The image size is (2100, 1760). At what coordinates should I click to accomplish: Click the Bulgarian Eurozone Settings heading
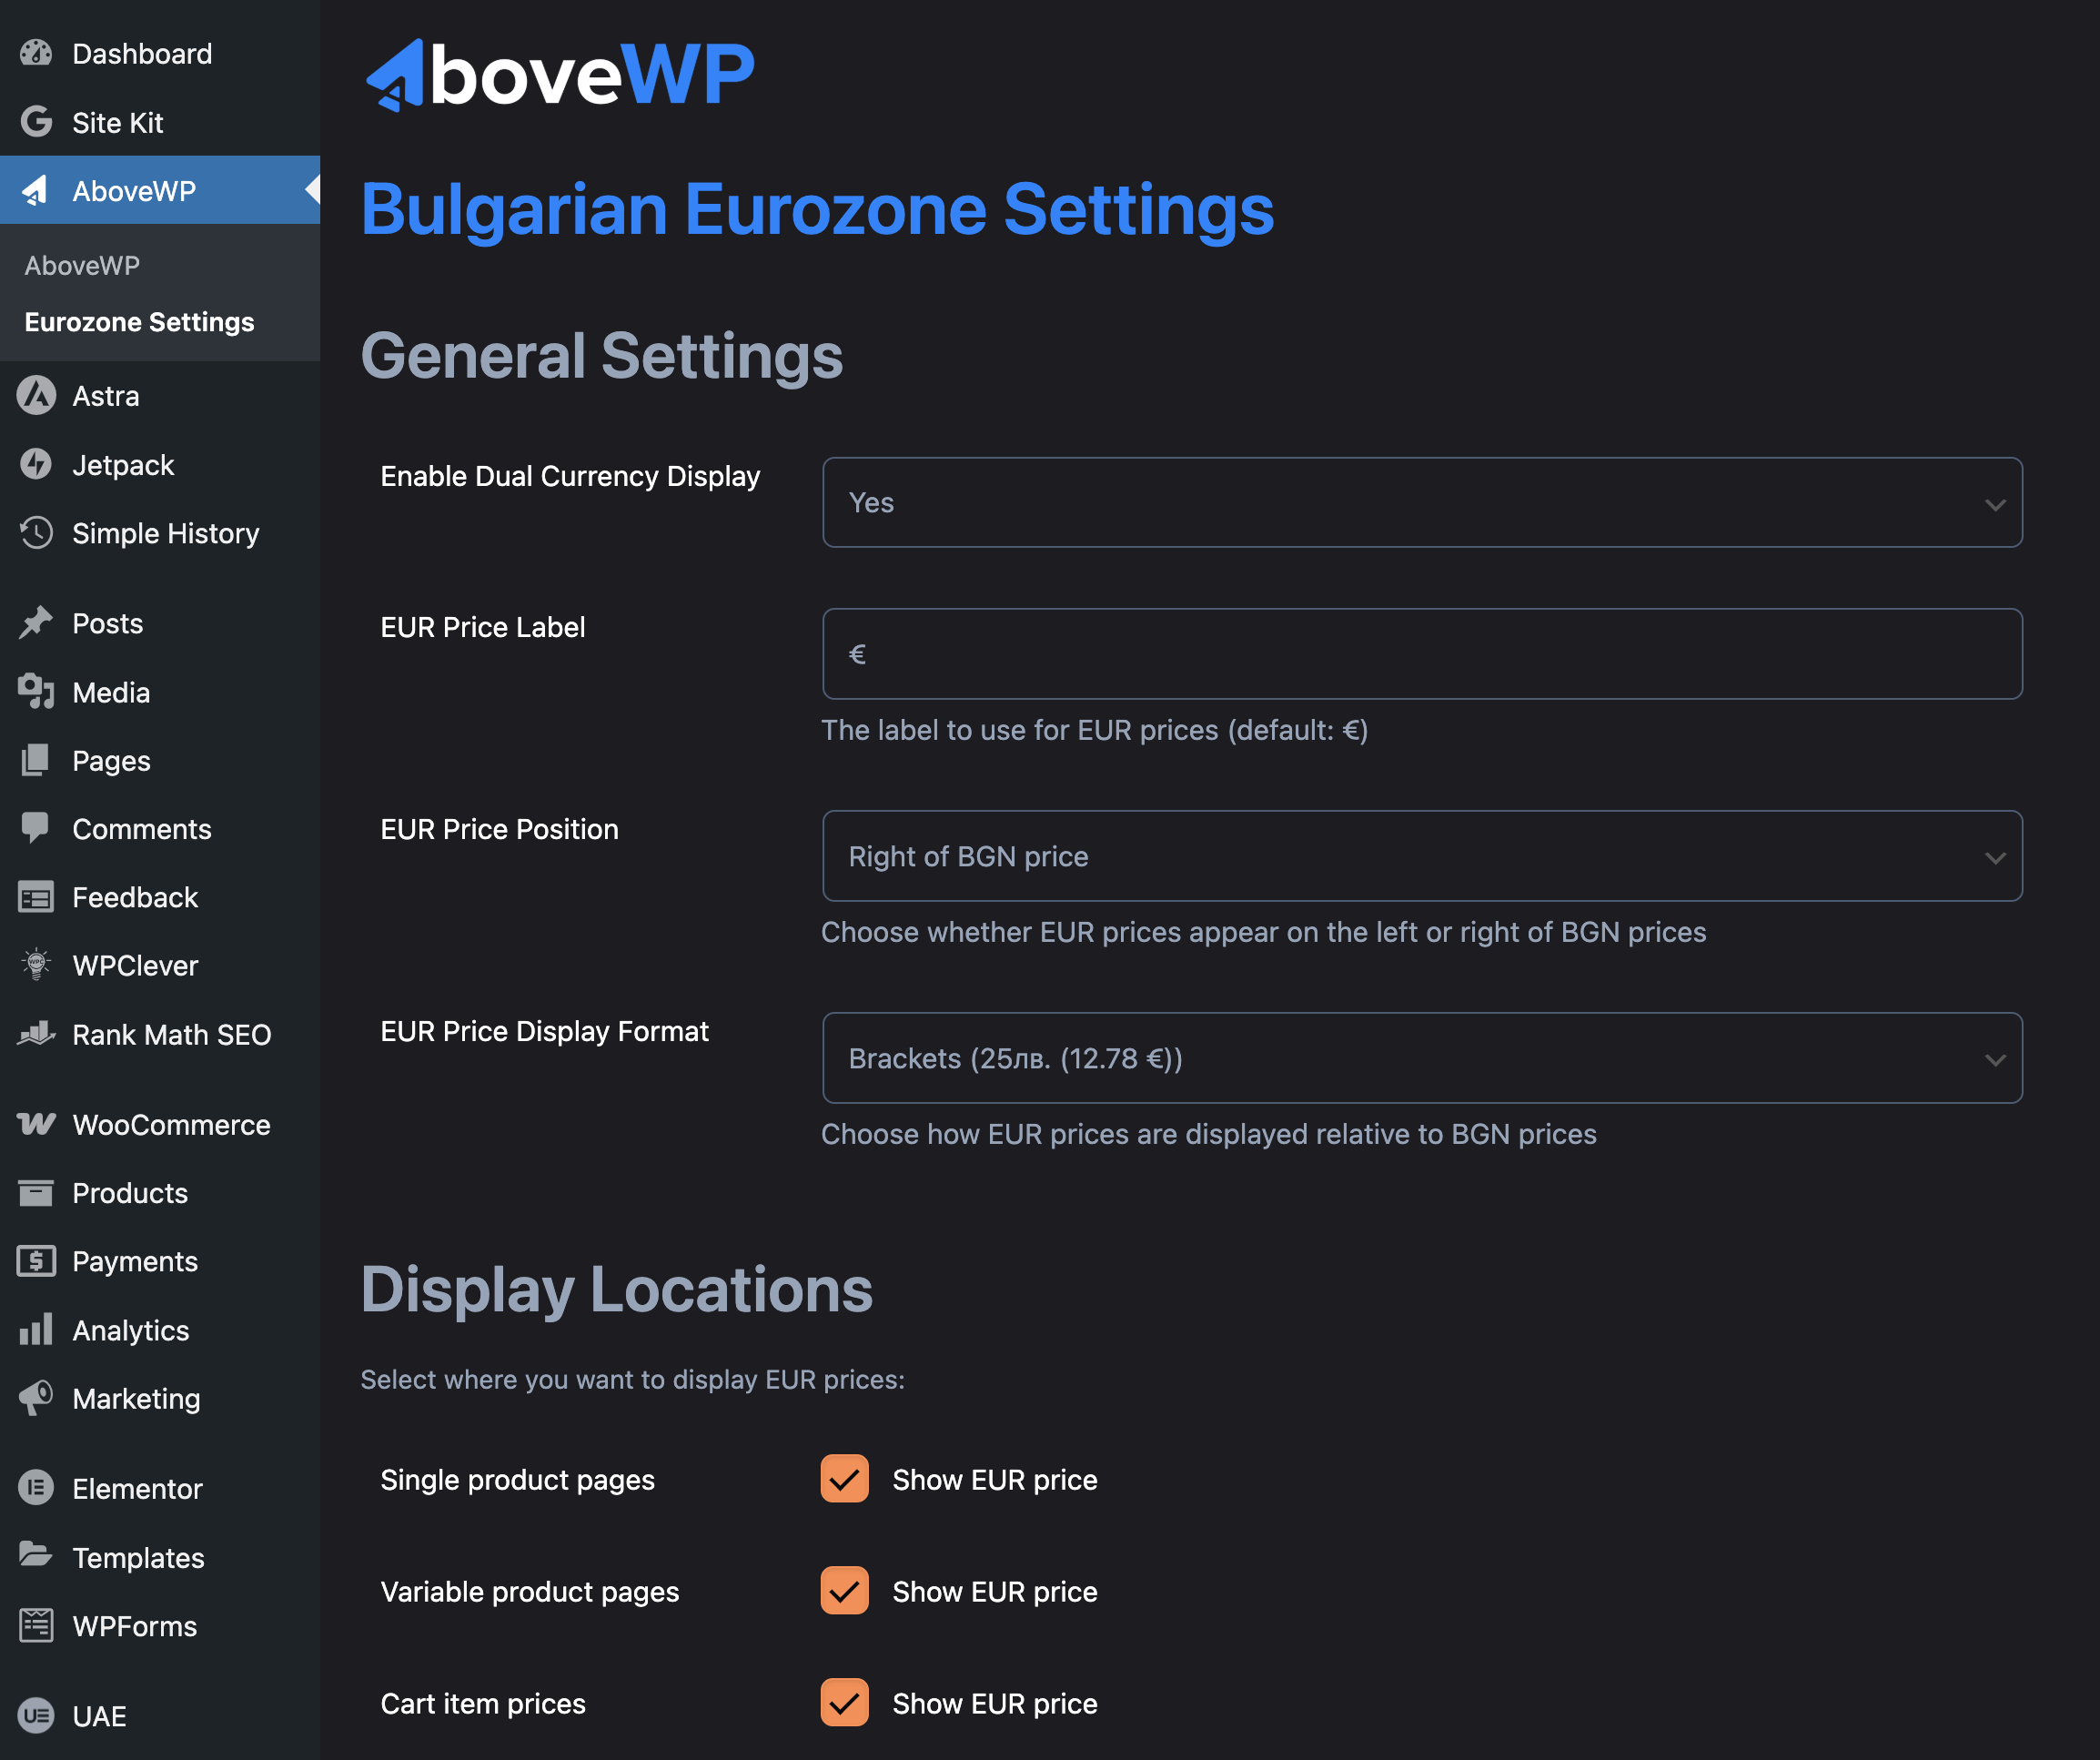(x=817, y=210)
